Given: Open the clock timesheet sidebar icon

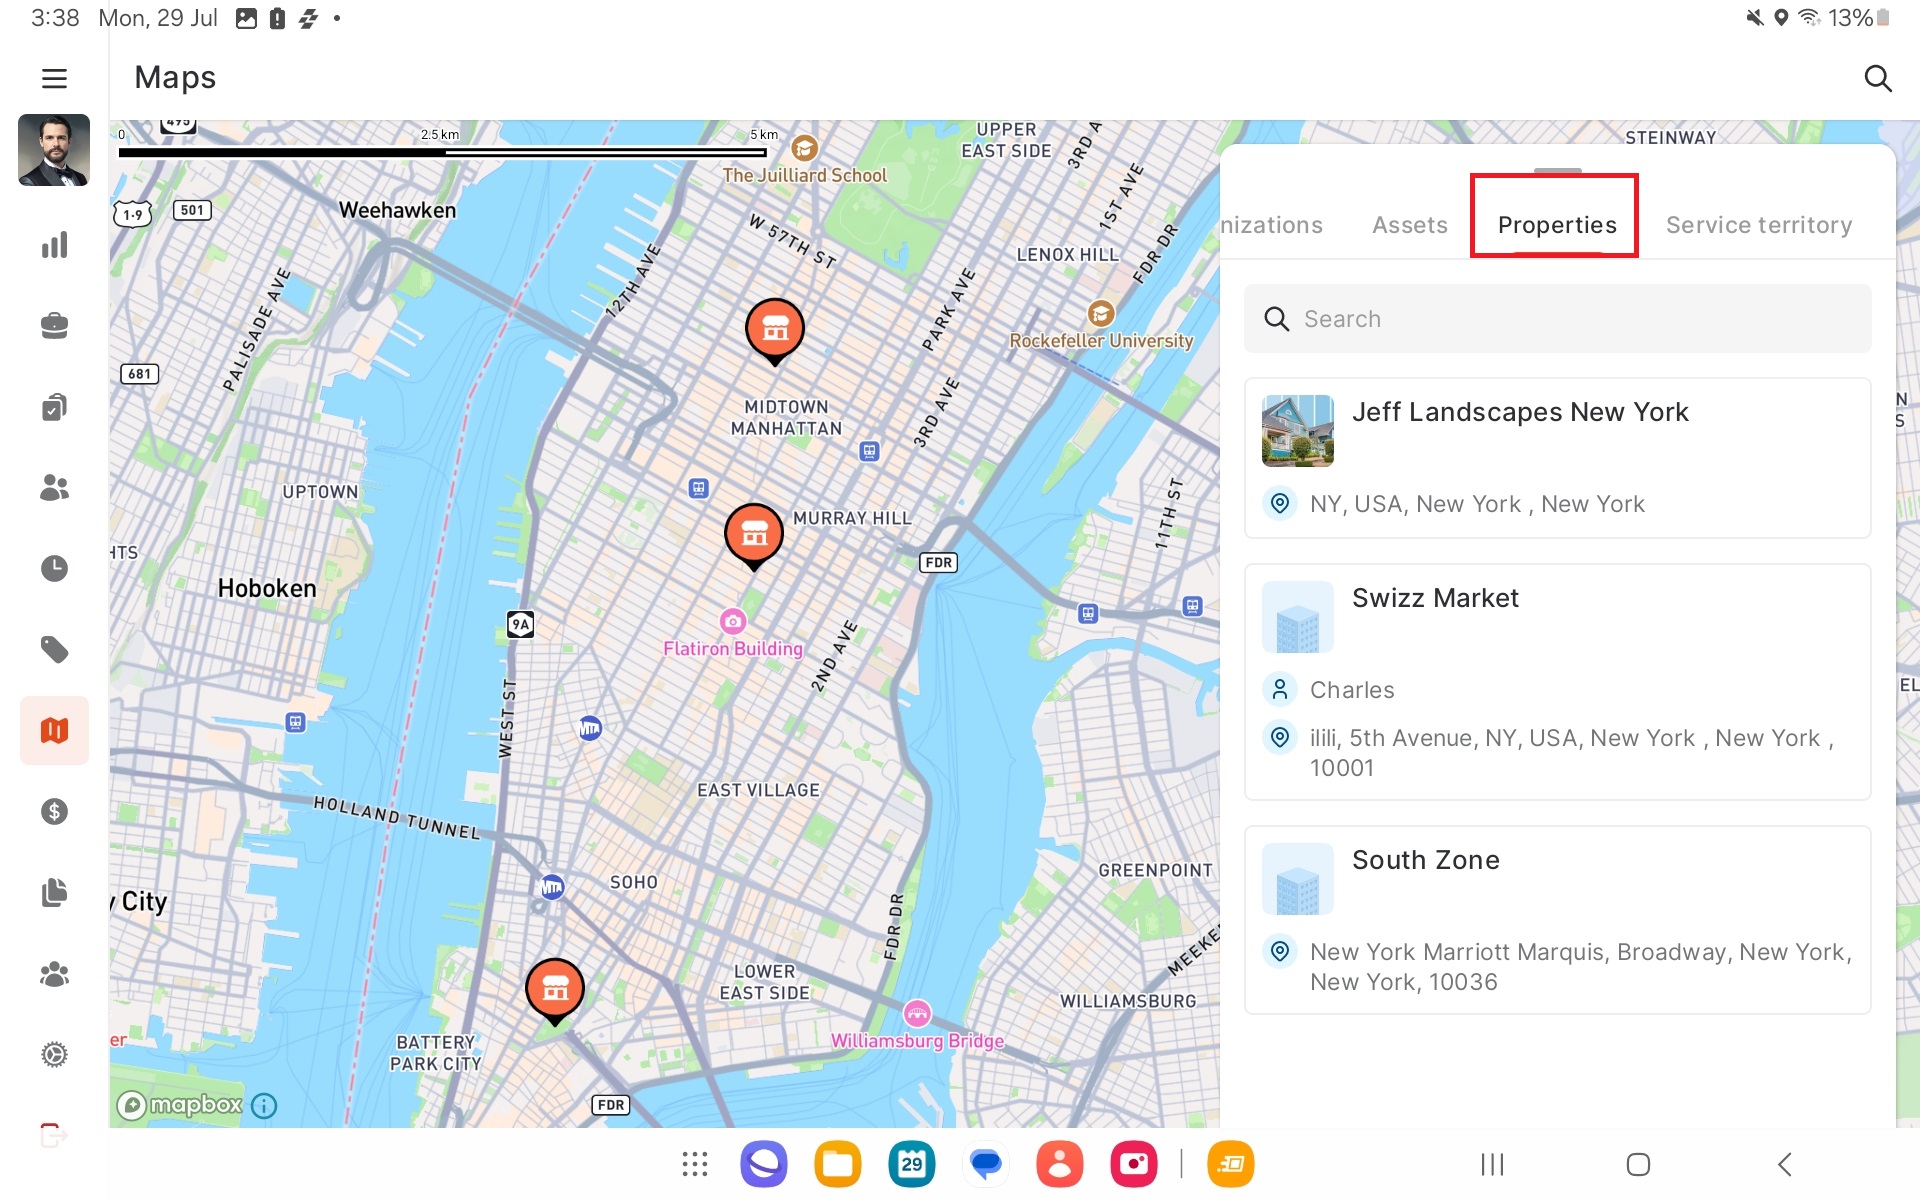Looking at the screenshot, I should click(54, 568).
